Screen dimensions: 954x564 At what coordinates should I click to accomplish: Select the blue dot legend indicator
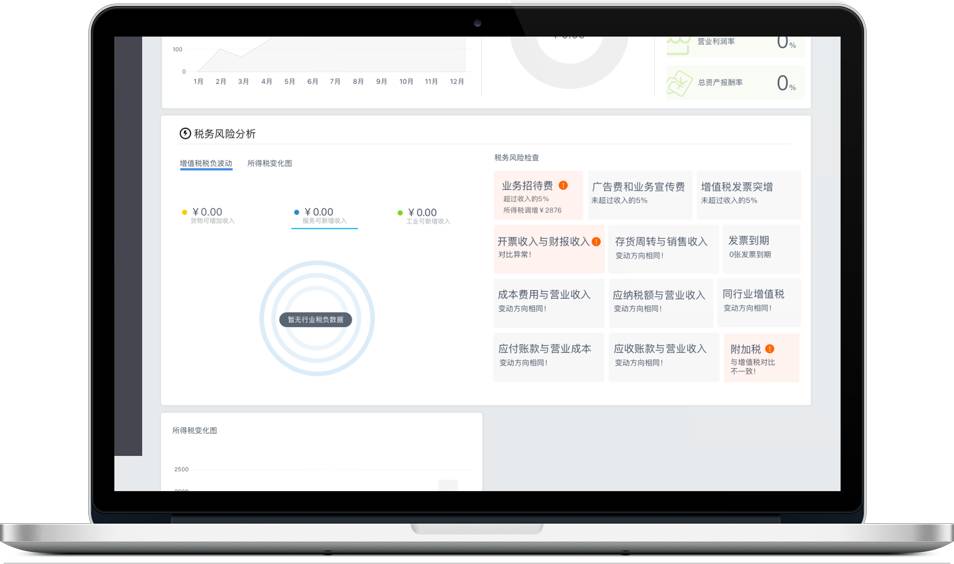(x=297, y=212)
